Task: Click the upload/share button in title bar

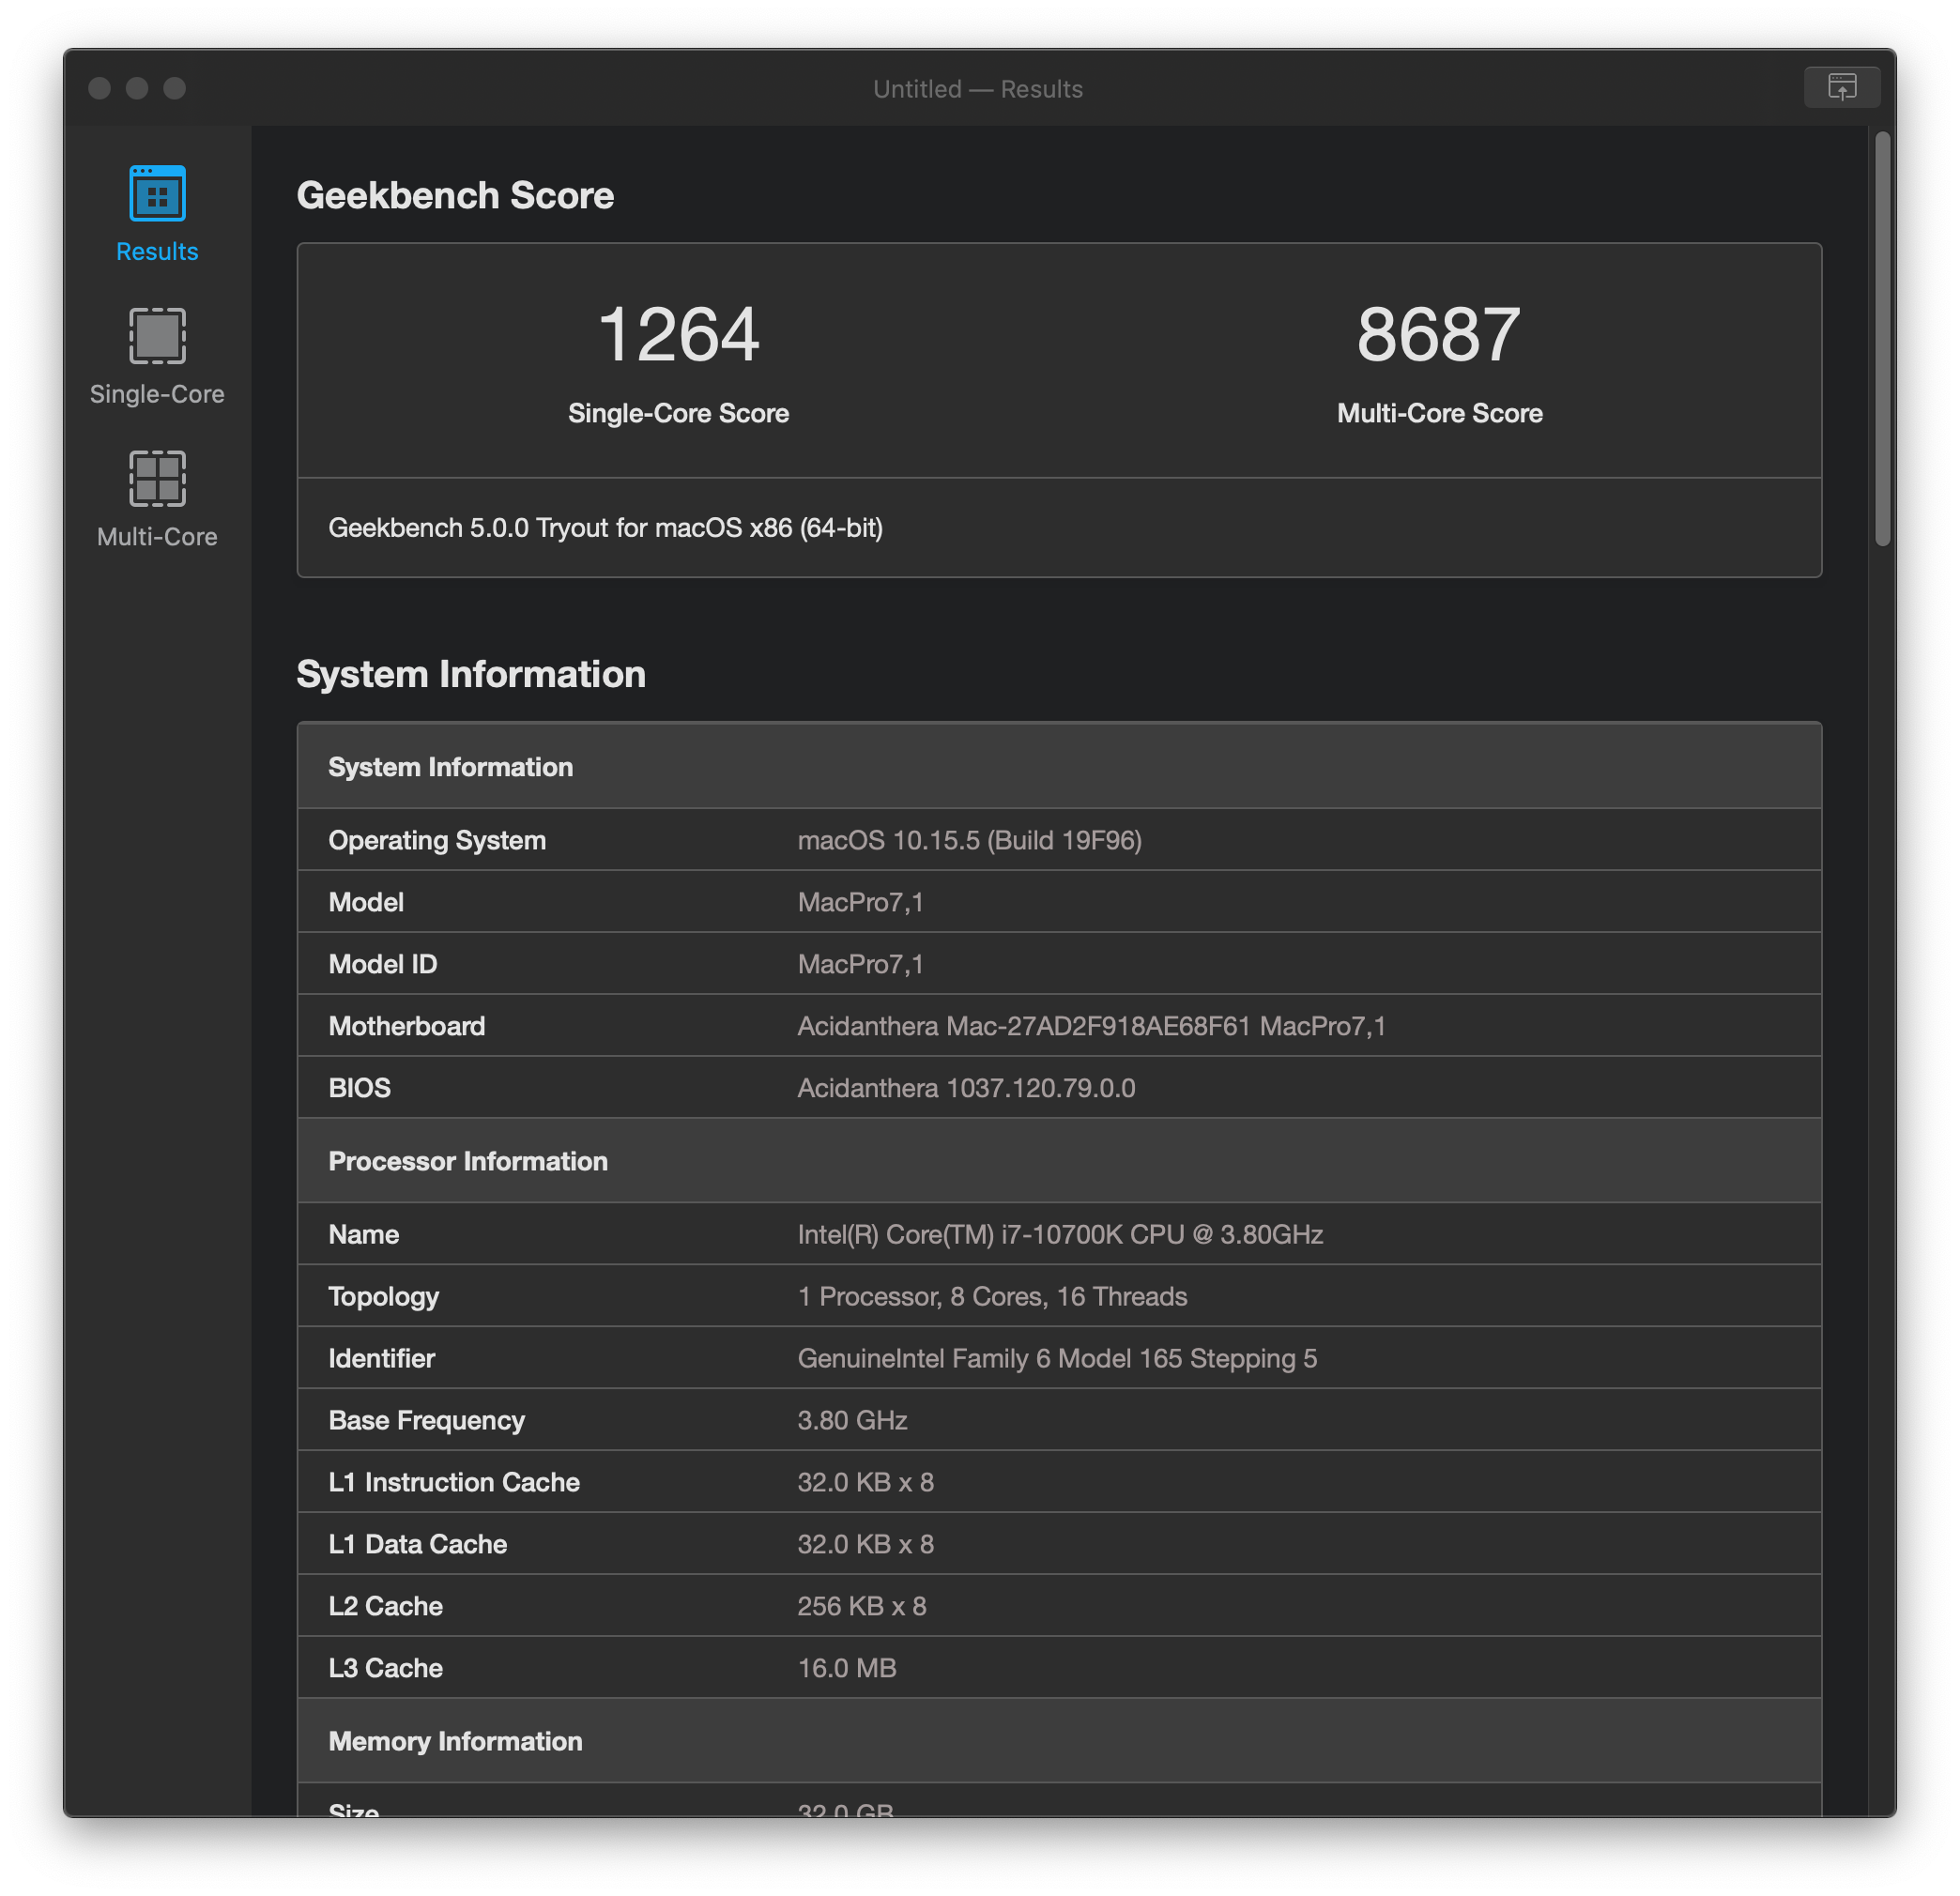Action: (x=1842, y=87)
